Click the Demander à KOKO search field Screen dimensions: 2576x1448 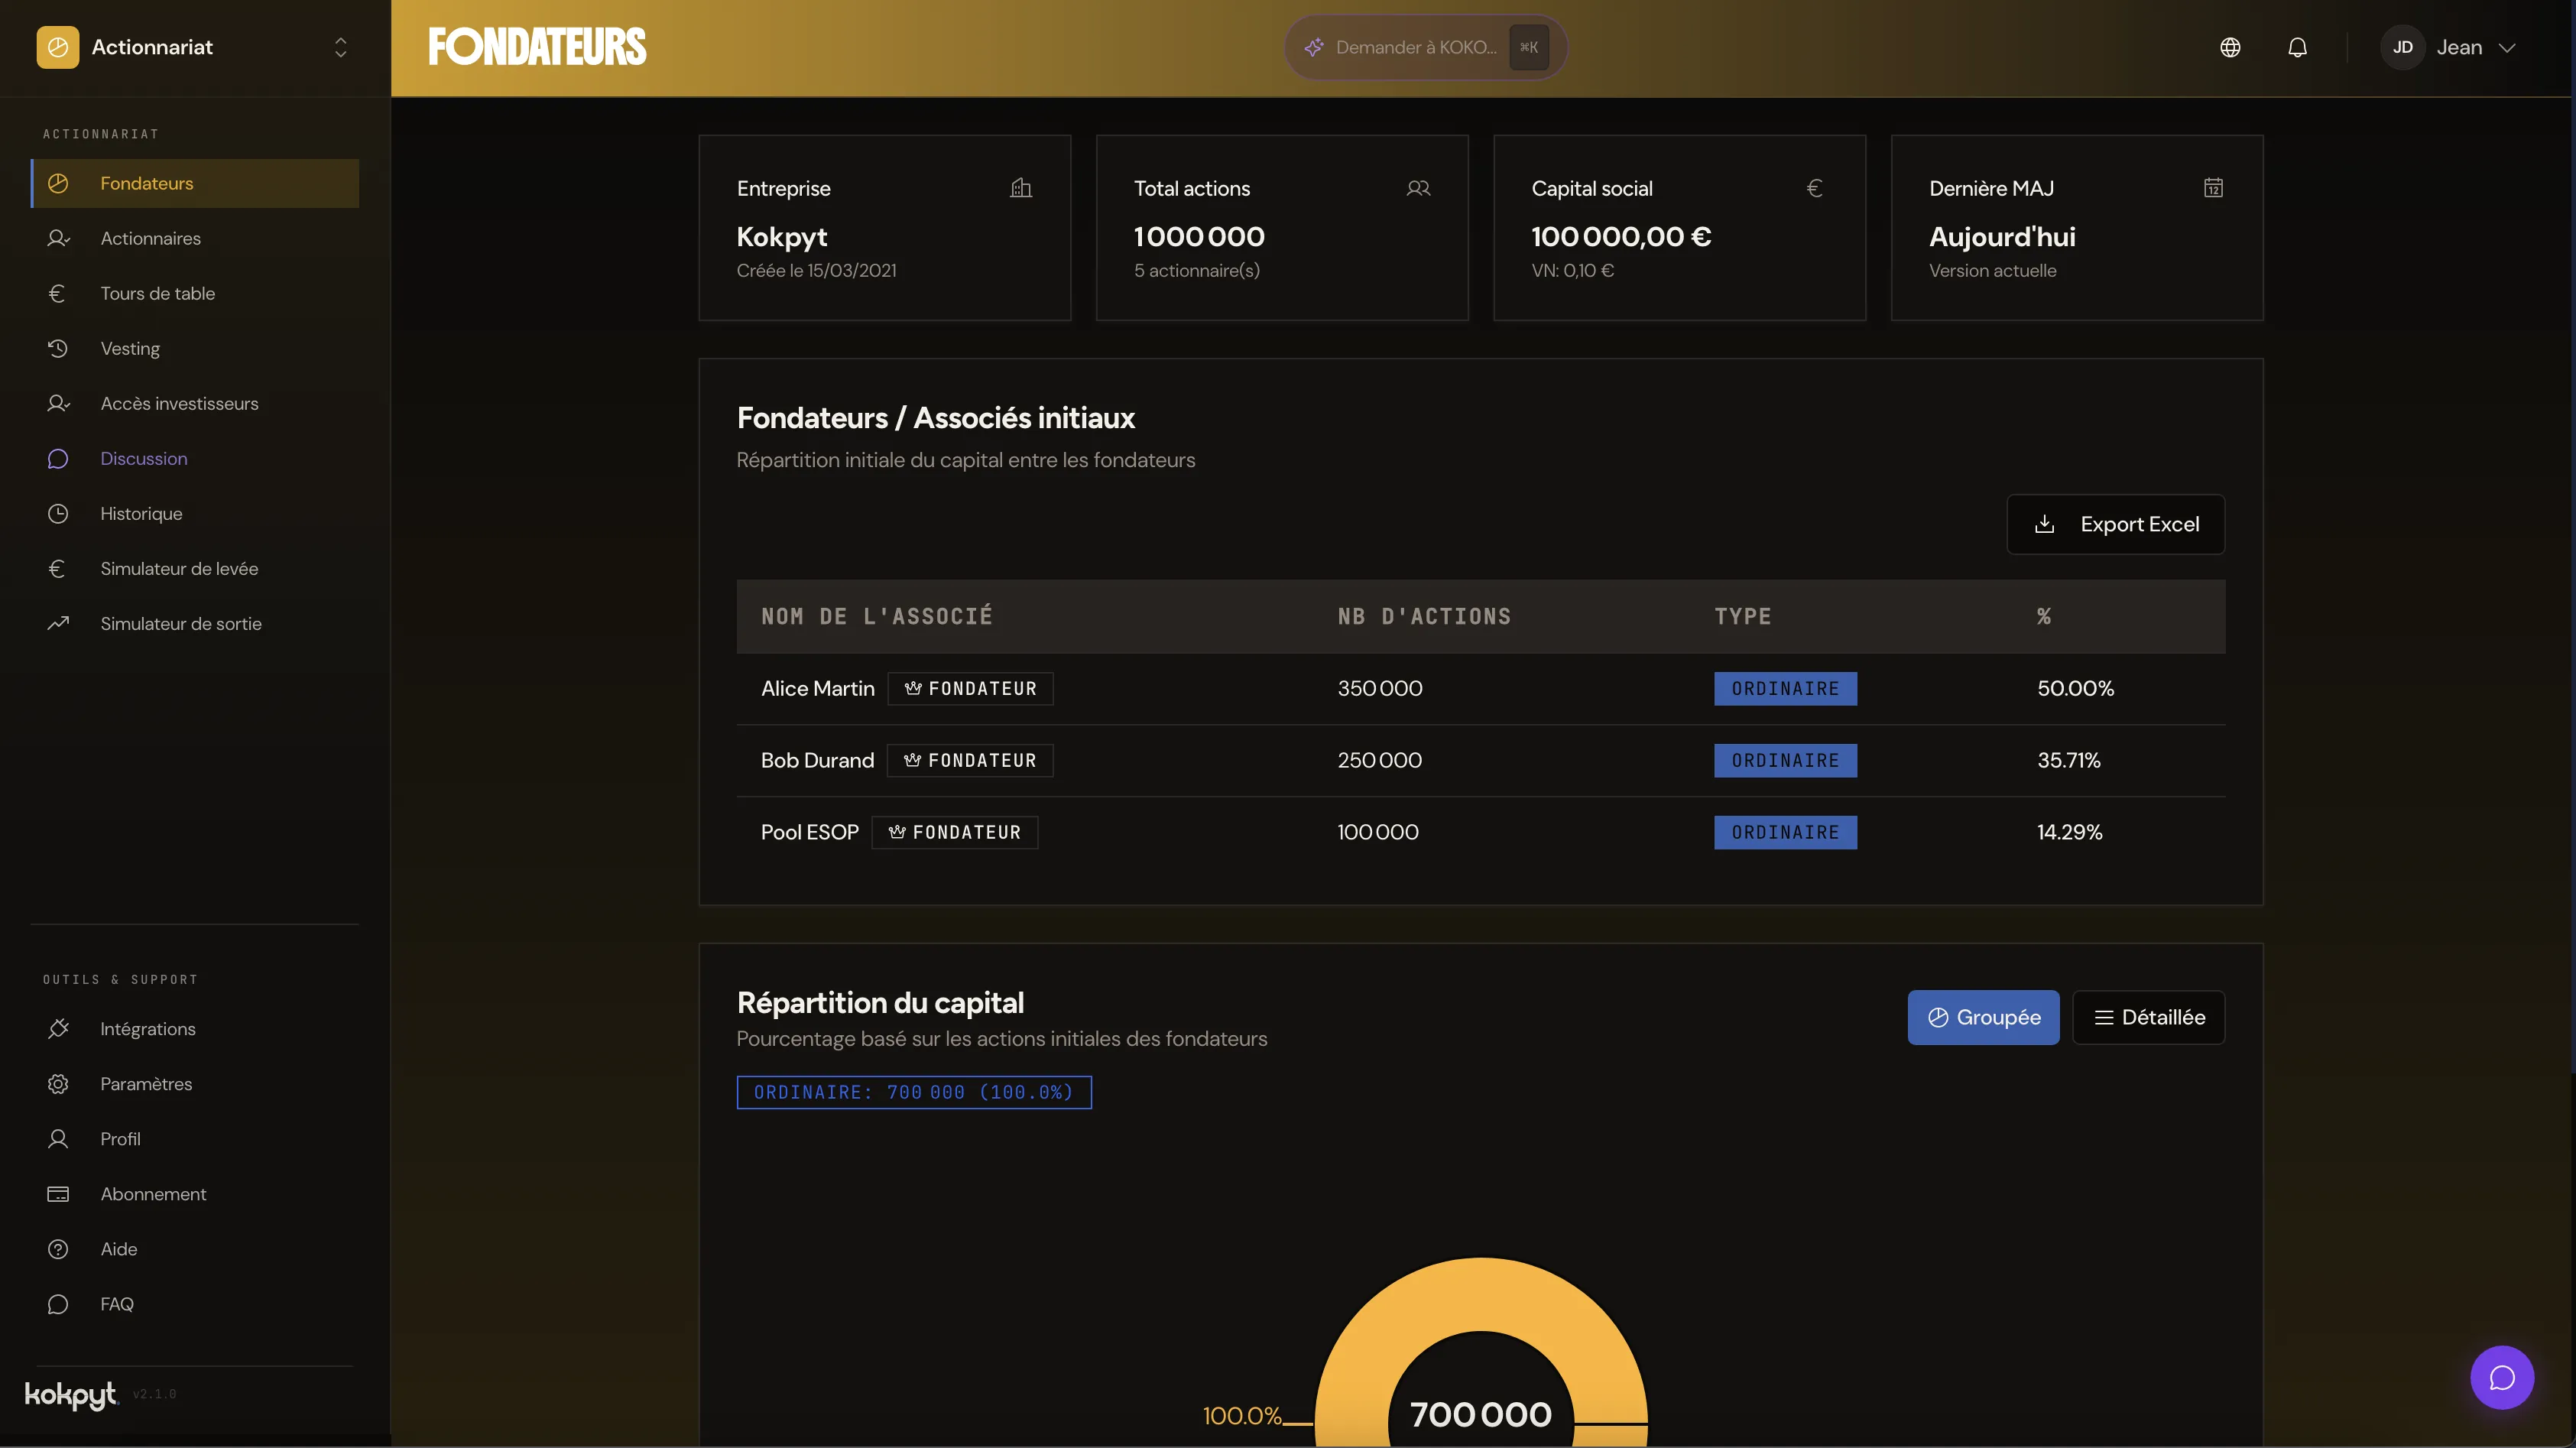(1425, 47)
